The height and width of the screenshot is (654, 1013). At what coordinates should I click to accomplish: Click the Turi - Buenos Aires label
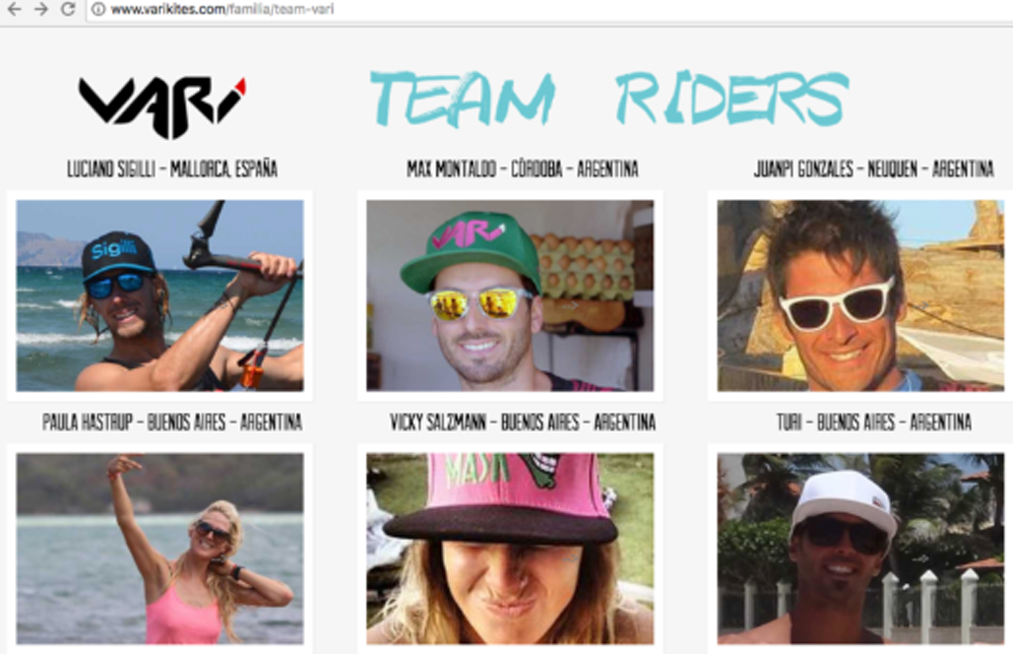coord(873,422)
